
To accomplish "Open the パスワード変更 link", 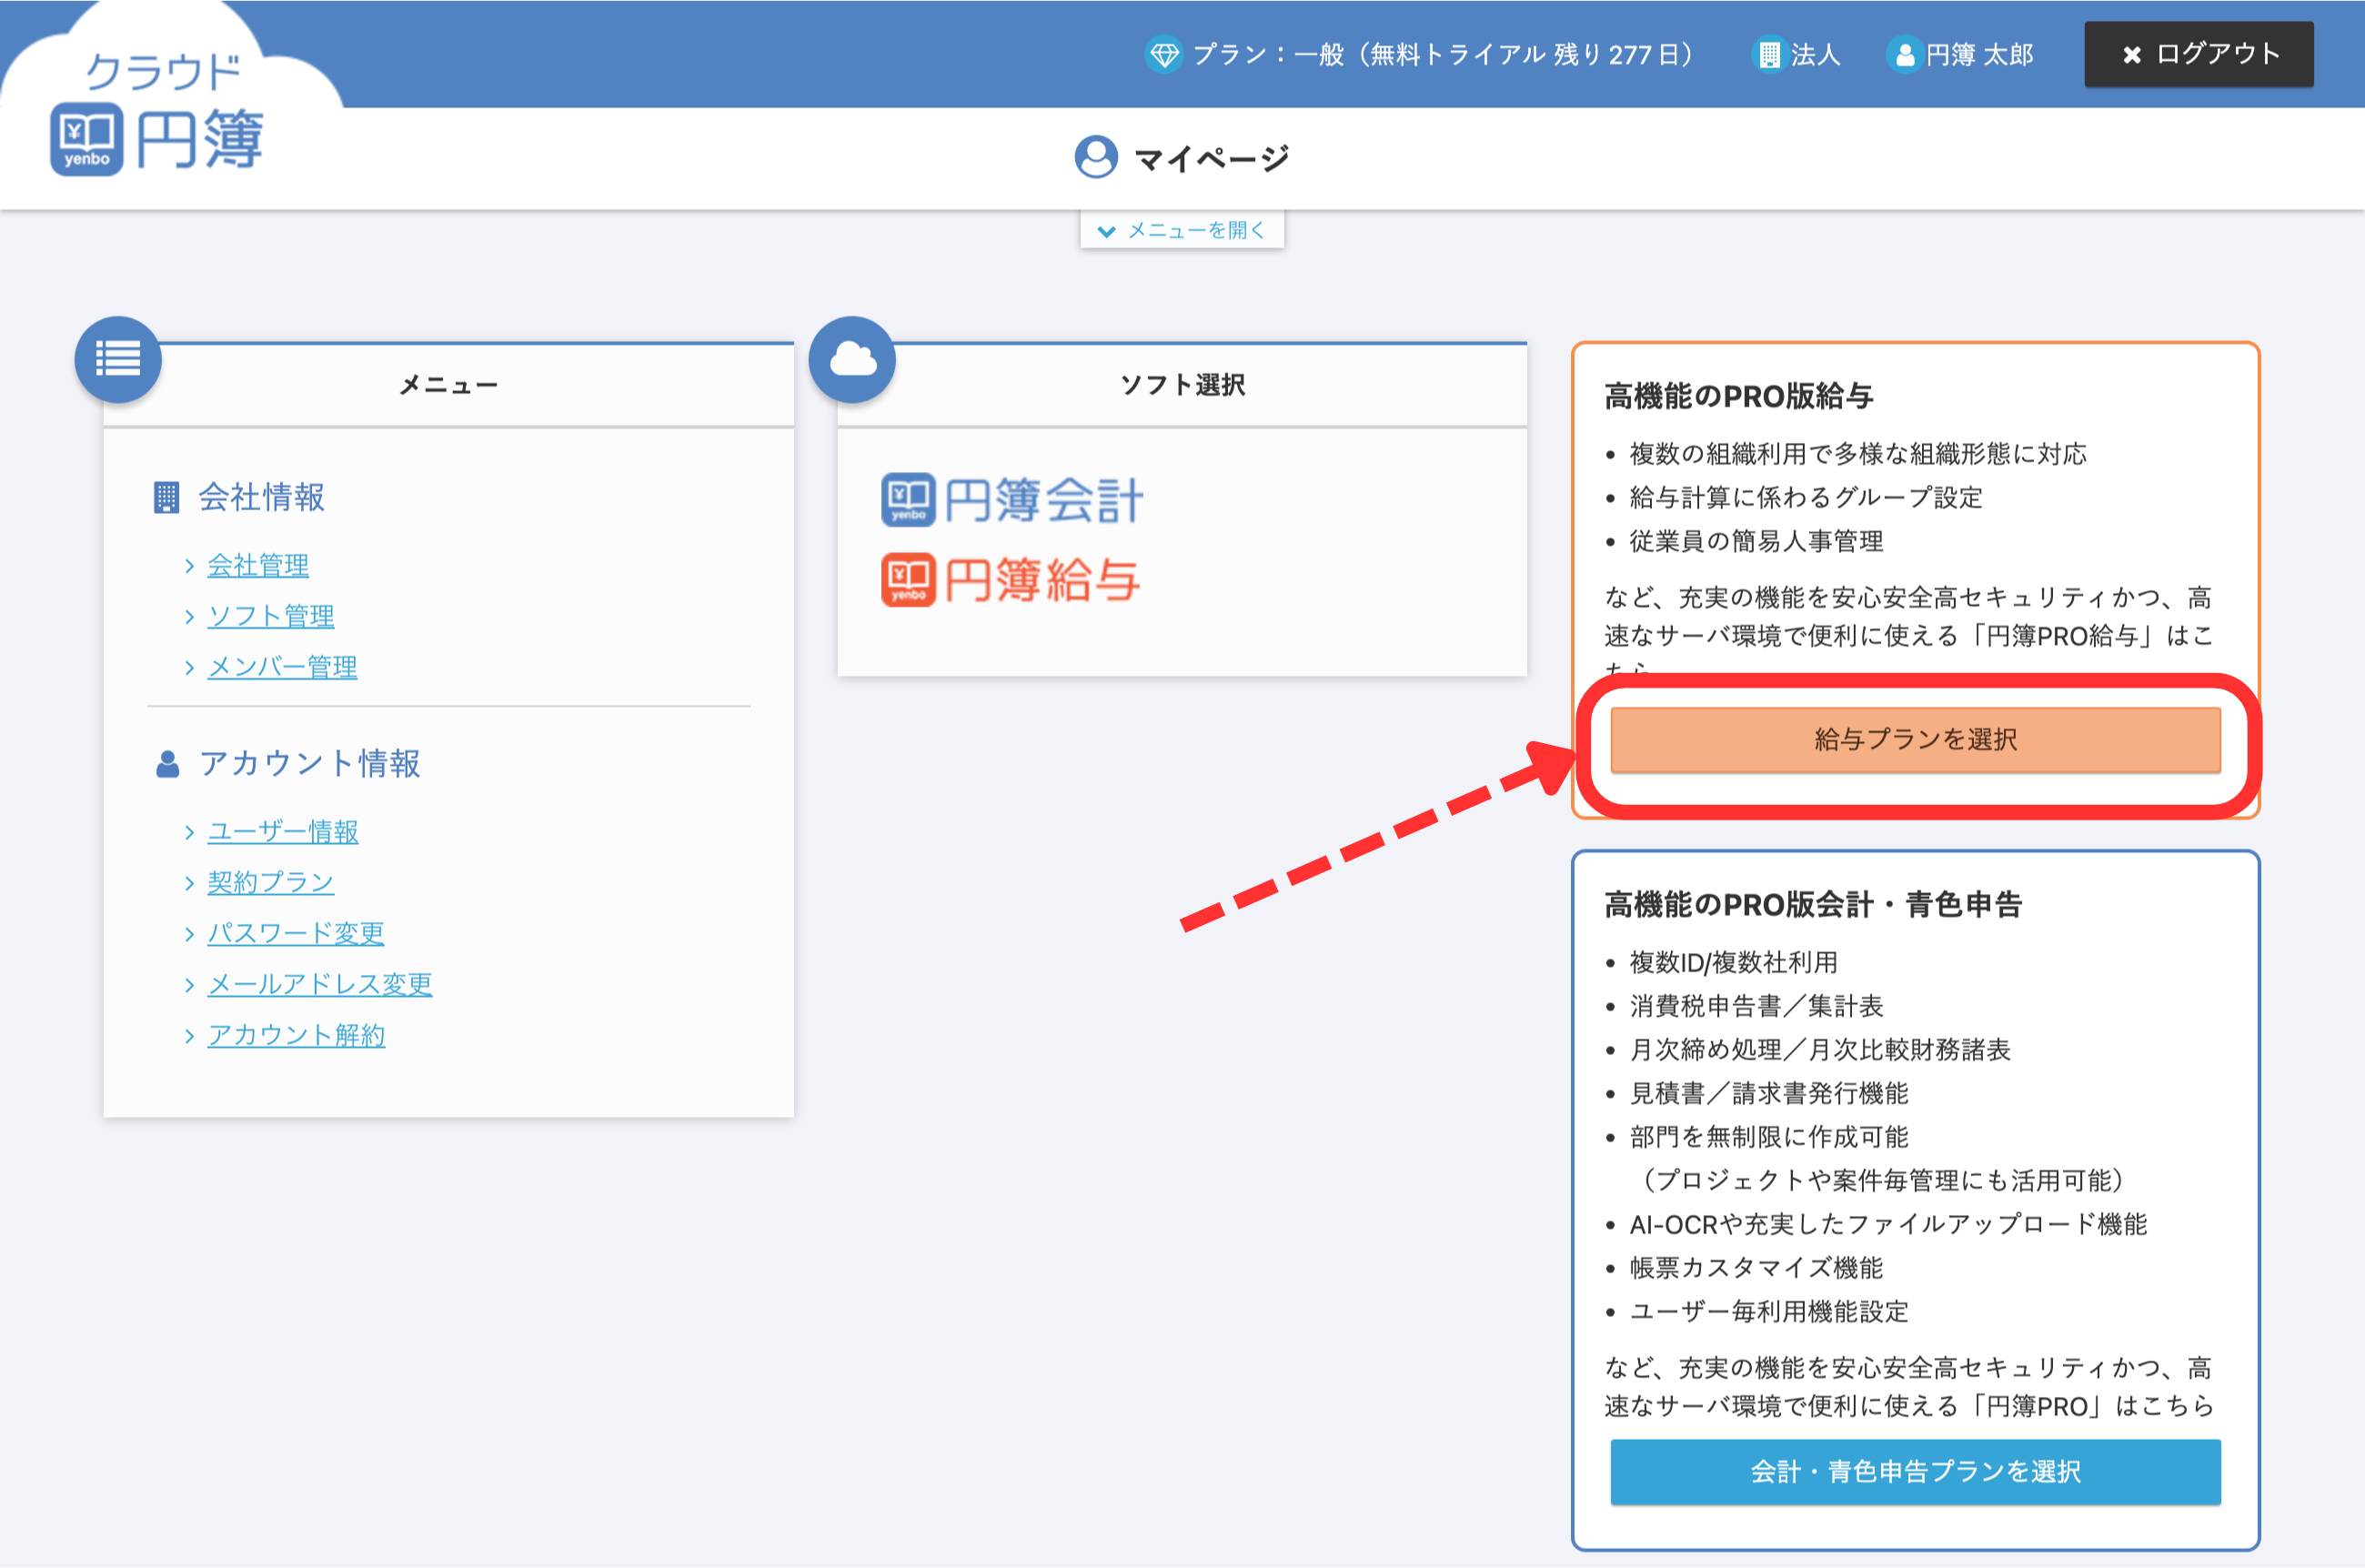I will (296, 933).
